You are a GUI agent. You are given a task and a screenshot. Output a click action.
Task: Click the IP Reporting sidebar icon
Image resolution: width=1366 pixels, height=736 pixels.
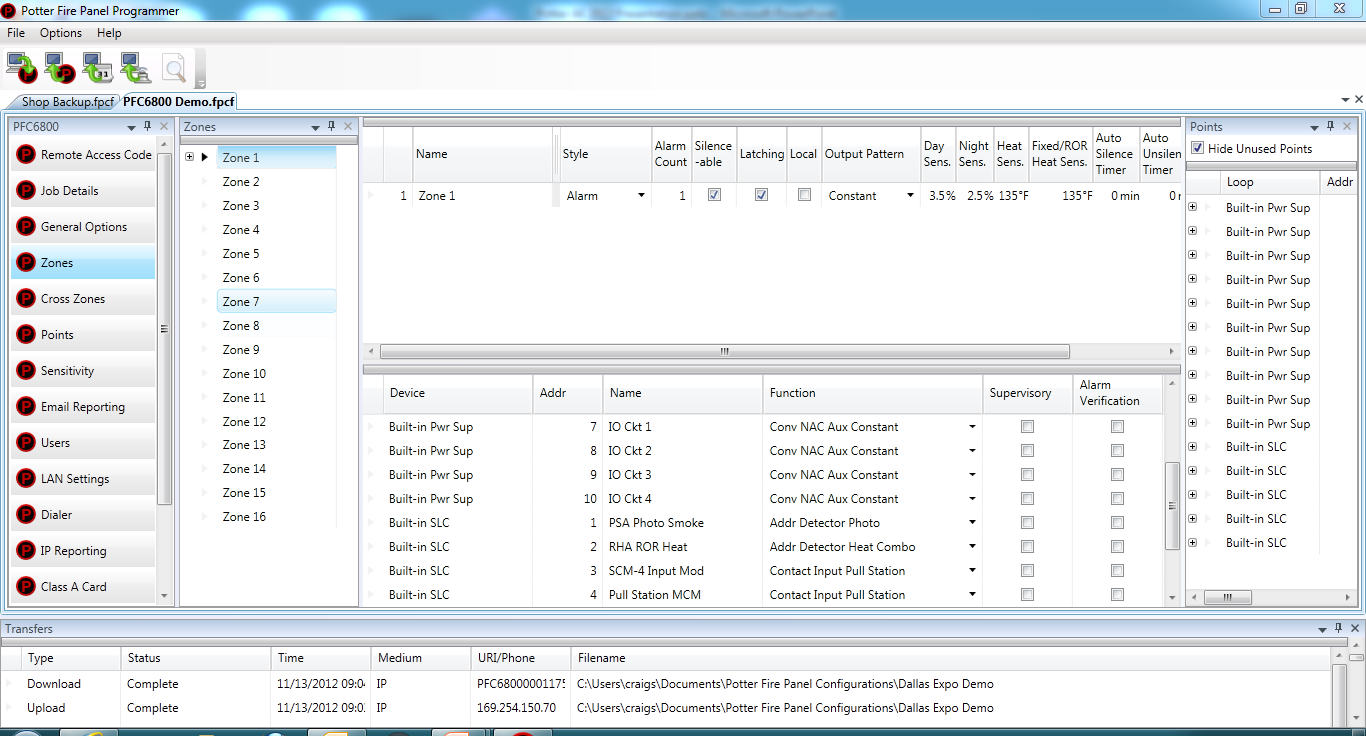(x=26, y=551)
